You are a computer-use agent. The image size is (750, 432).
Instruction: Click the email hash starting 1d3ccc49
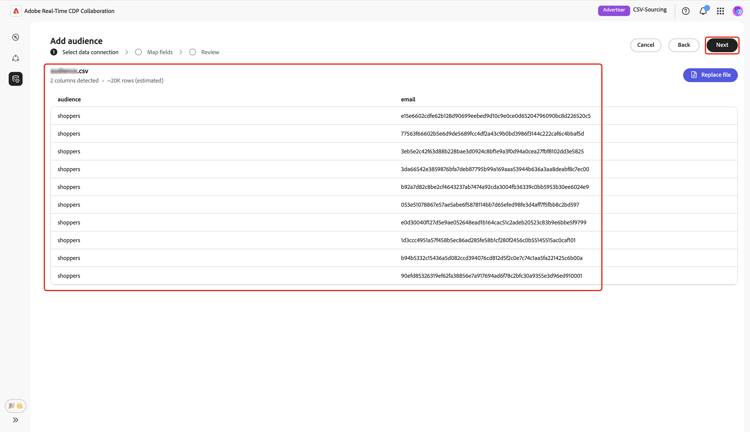[488, 240]
